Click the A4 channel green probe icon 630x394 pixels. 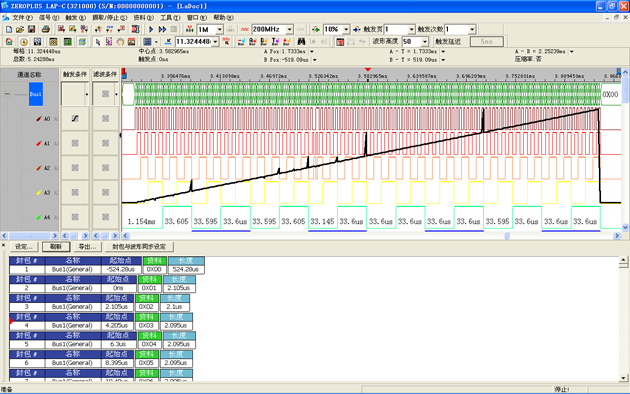(x=39, y=217)
